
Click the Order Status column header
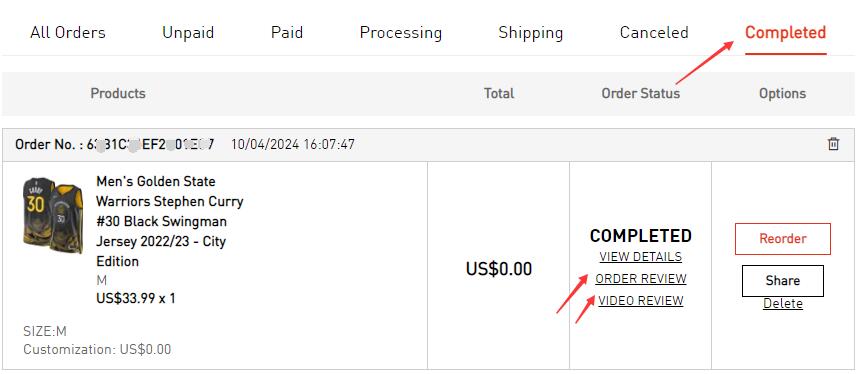pyautogui.click(x=640, y=93)
